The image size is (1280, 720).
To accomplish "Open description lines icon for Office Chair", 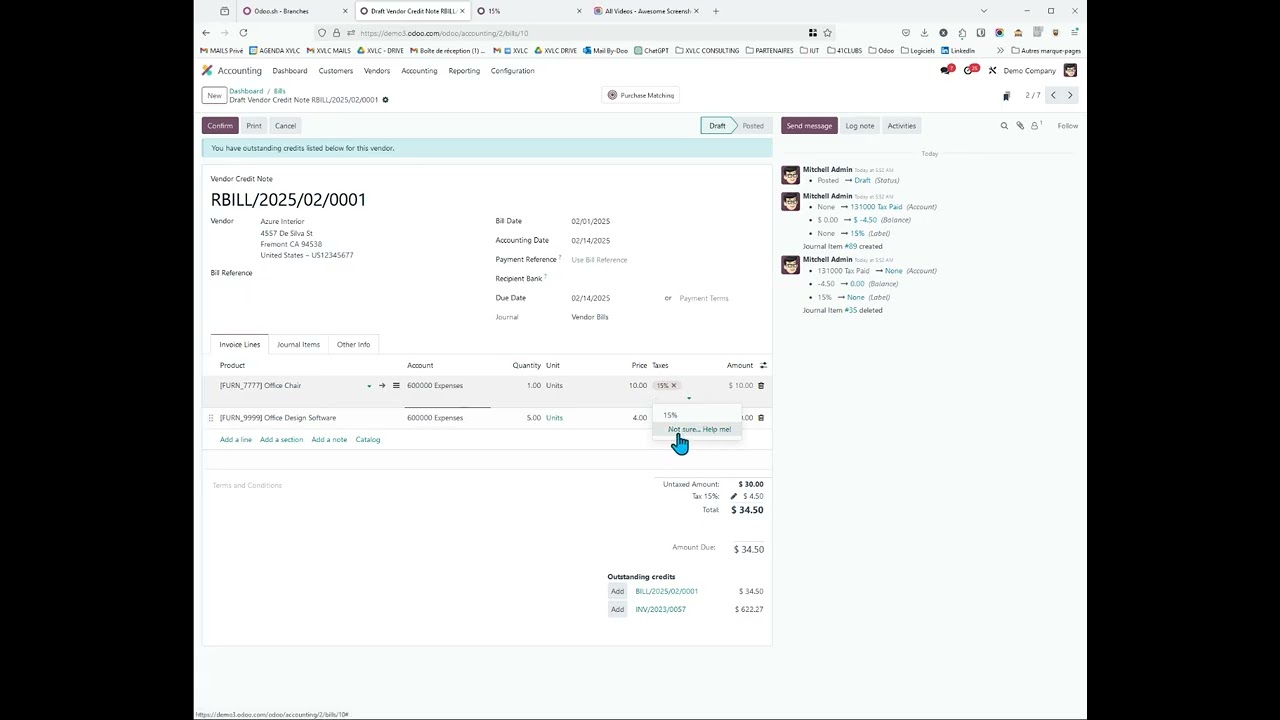I will tap(396, 386).
